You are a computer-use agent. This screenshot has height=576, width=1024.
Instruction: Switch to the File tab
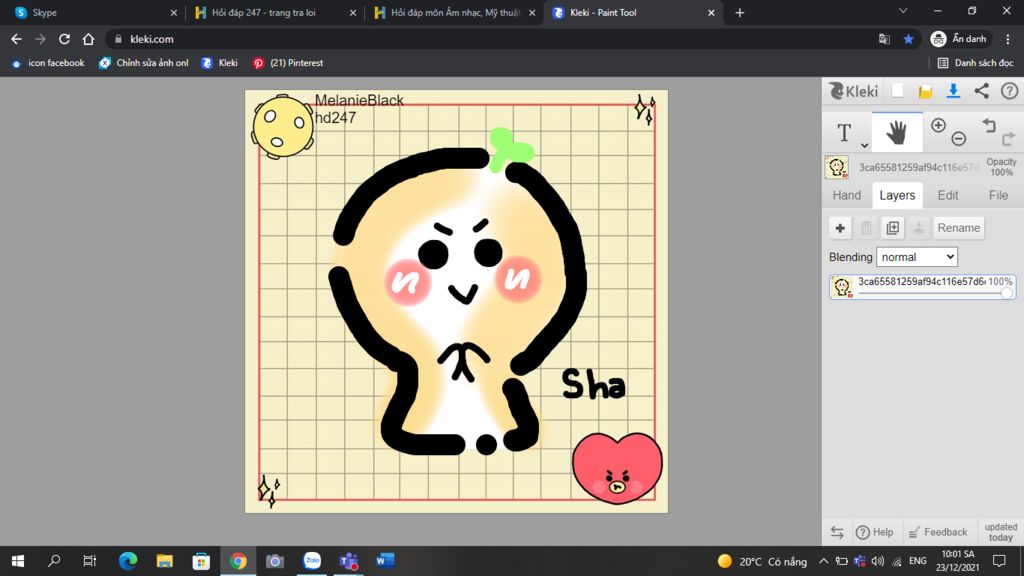click(998, 195)
